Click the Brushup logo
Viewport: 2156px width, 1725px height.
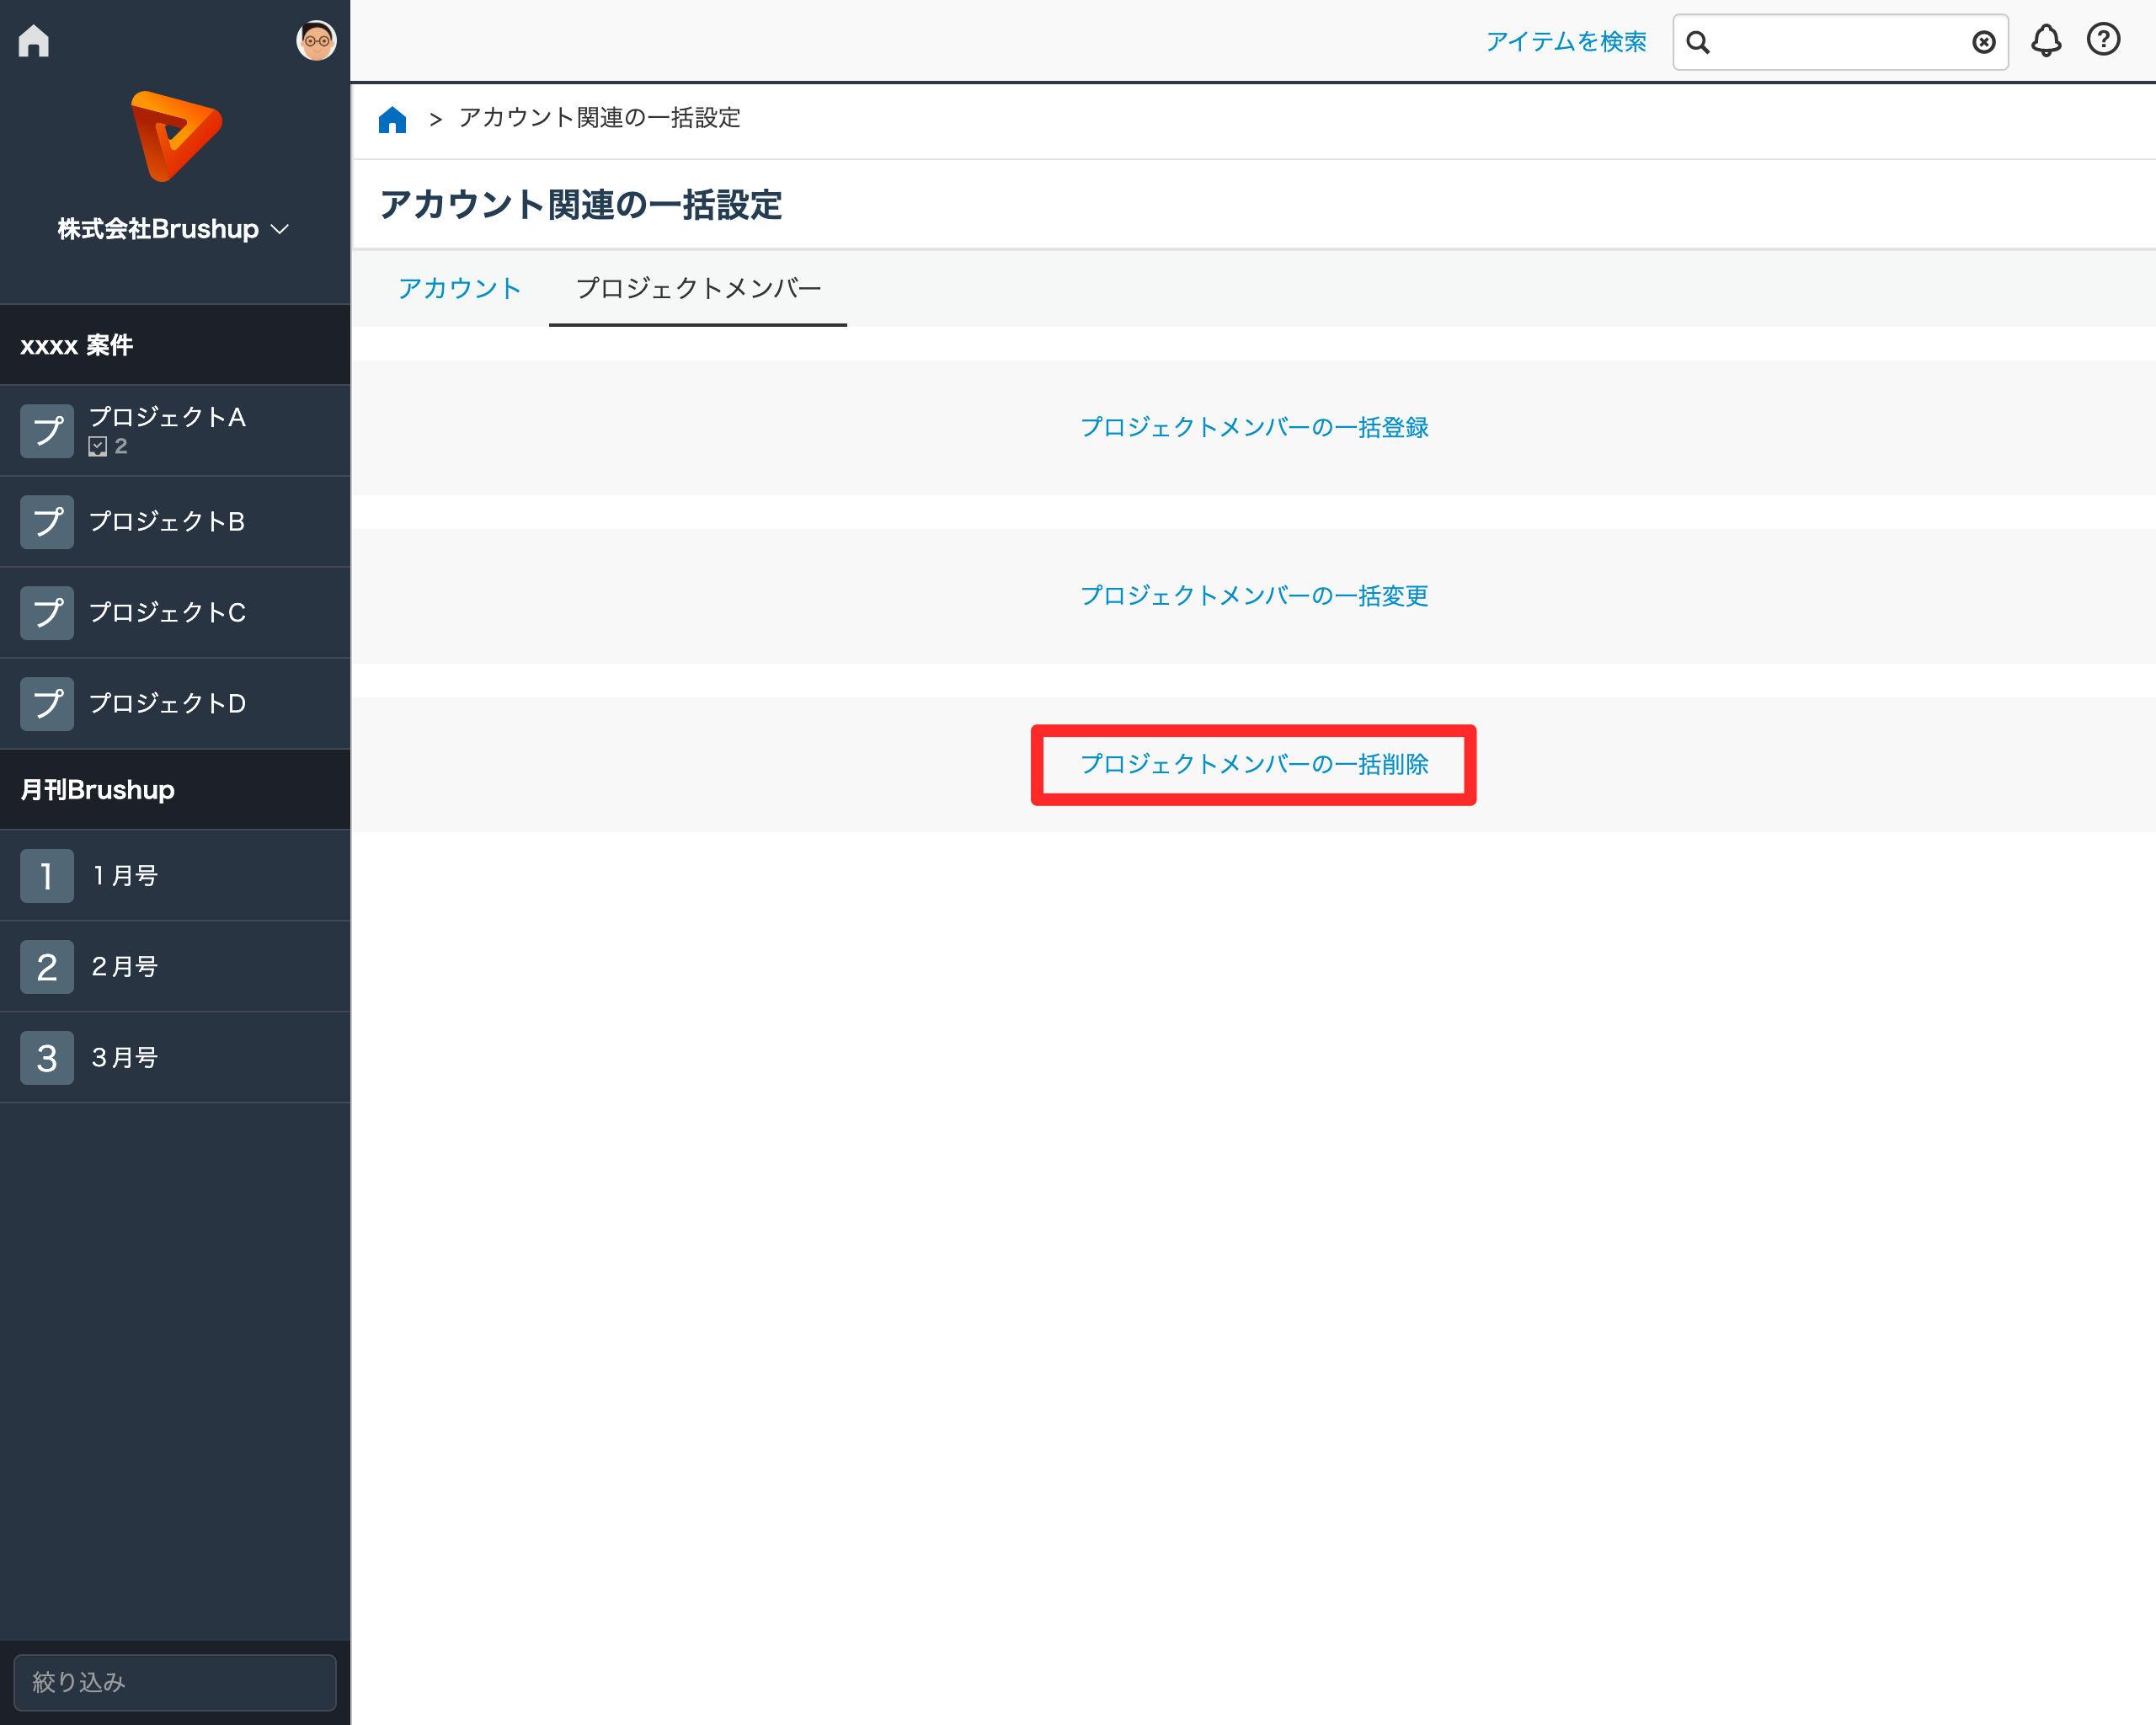point(176,136)
